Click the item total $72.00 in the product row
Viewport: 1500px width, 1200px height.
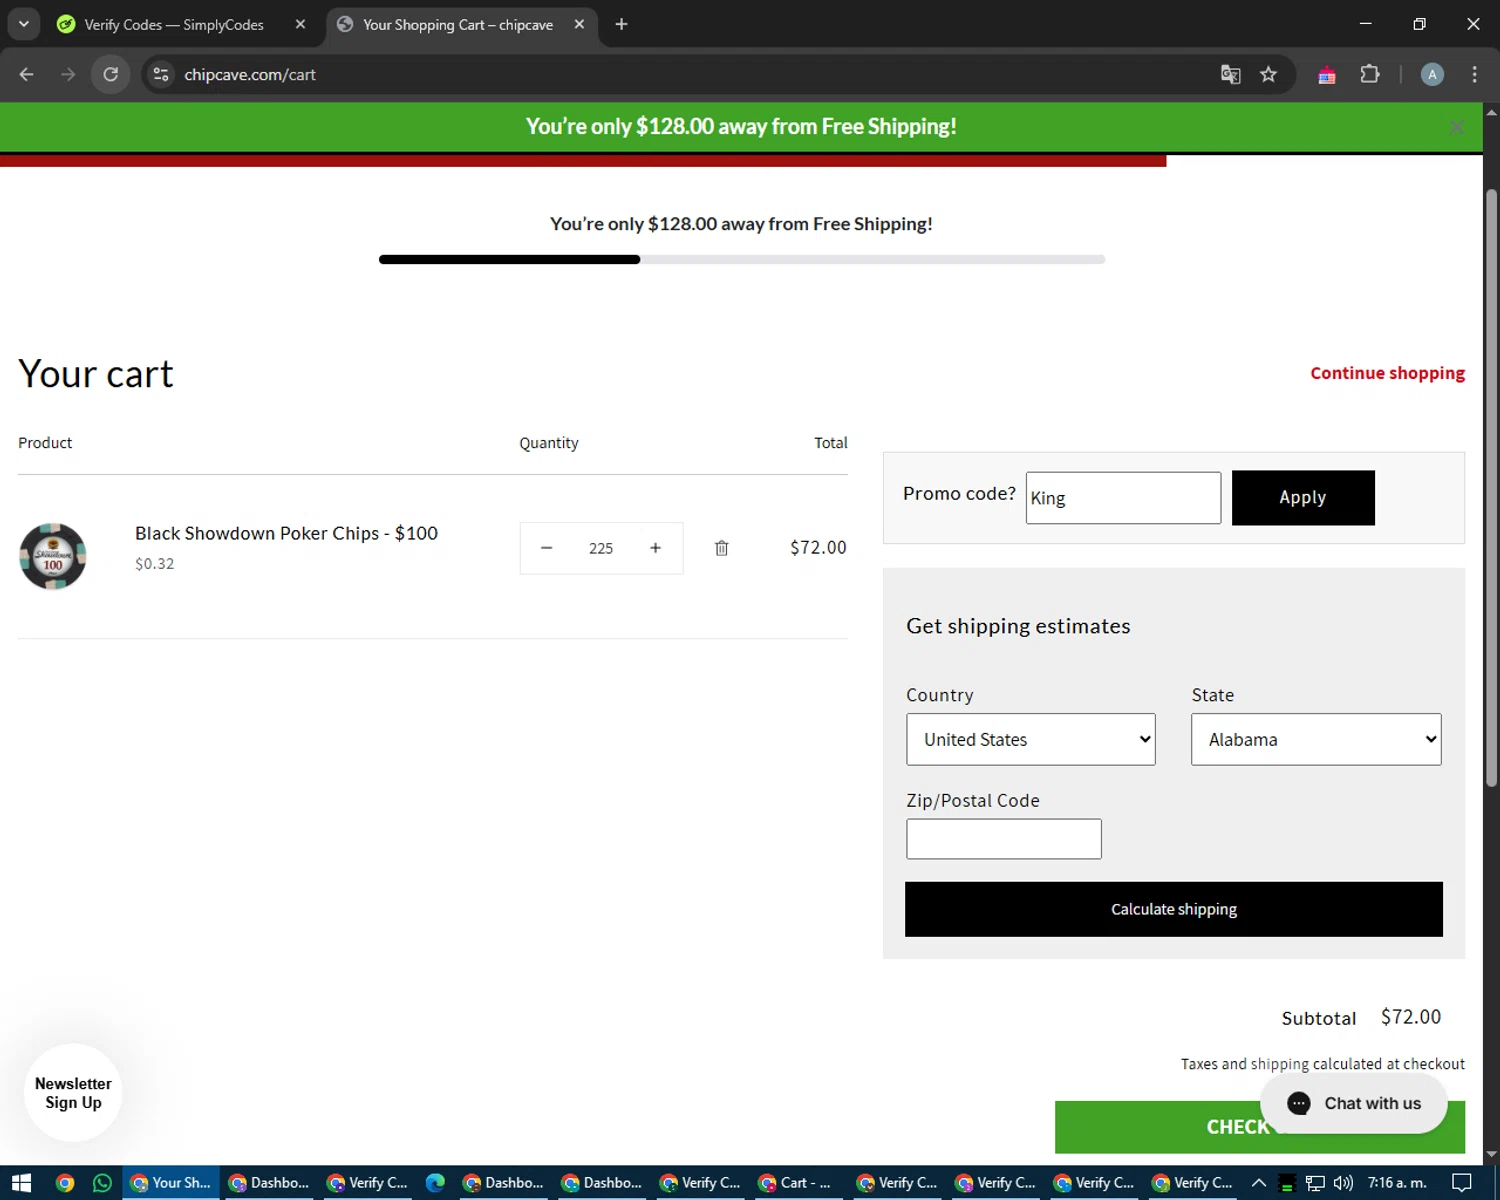pos(818,547)
